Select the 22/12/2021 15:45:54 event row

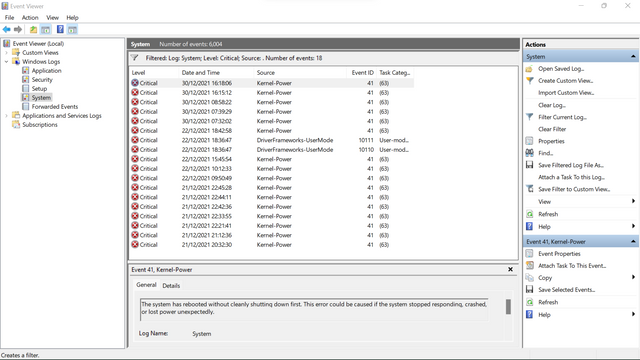coord(272,159)
